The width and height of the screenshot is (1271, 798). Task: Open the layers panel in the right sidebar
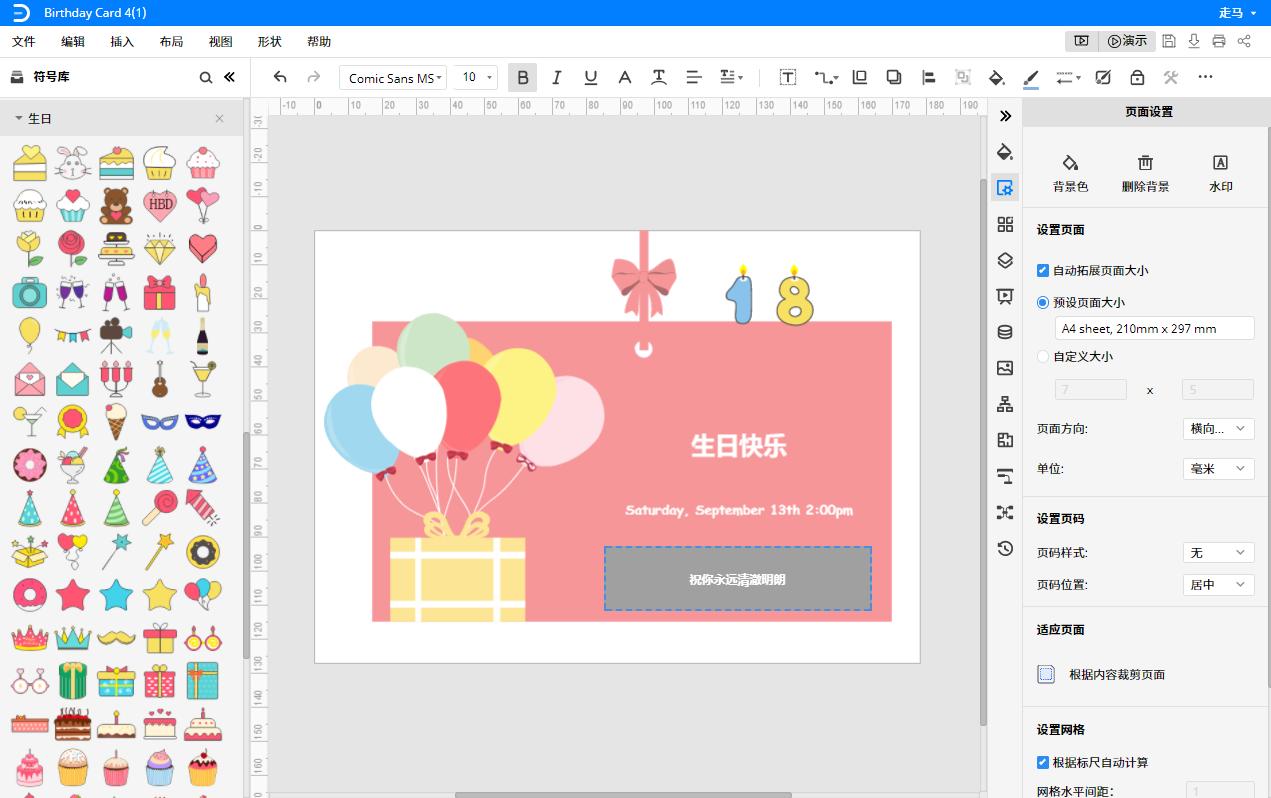tap(1005, 260)
